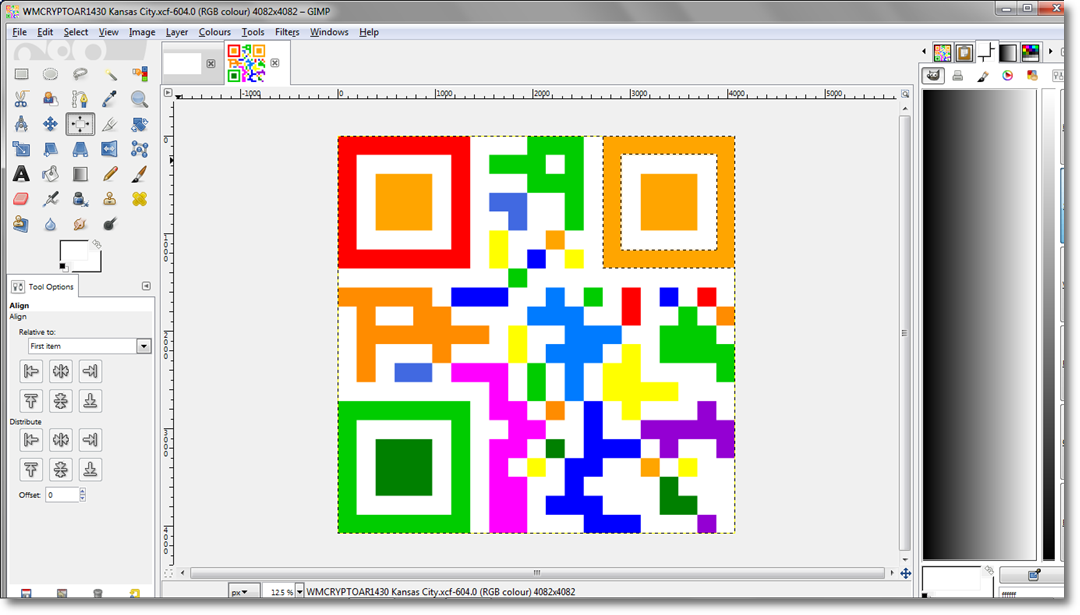Select the Free Select lasso tool
This screenshot has width=1080, height=615.
pos(80,74)
